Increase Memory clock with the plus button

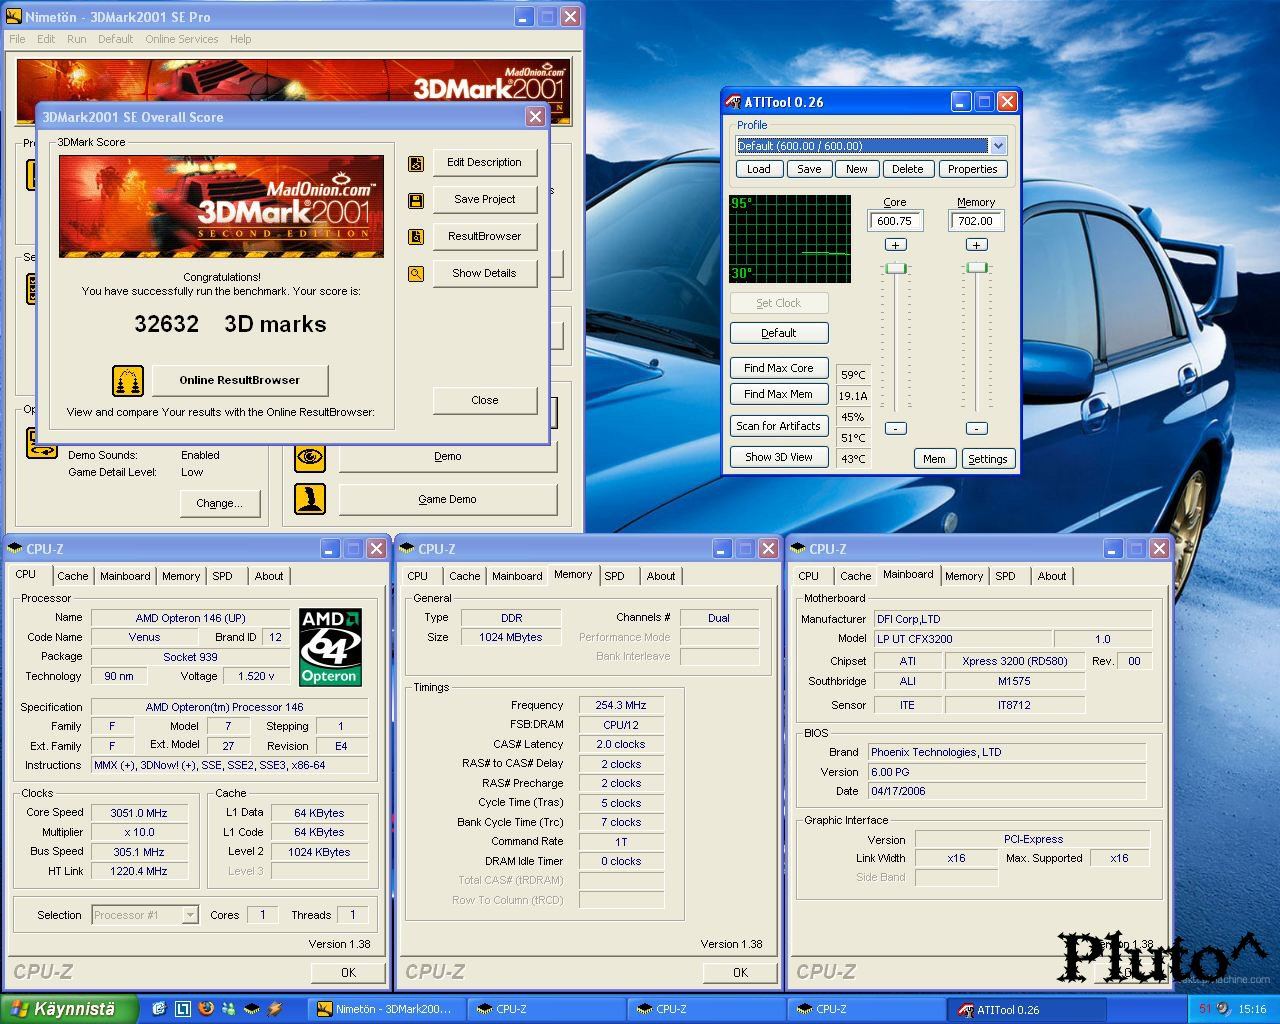click(976, 245)
